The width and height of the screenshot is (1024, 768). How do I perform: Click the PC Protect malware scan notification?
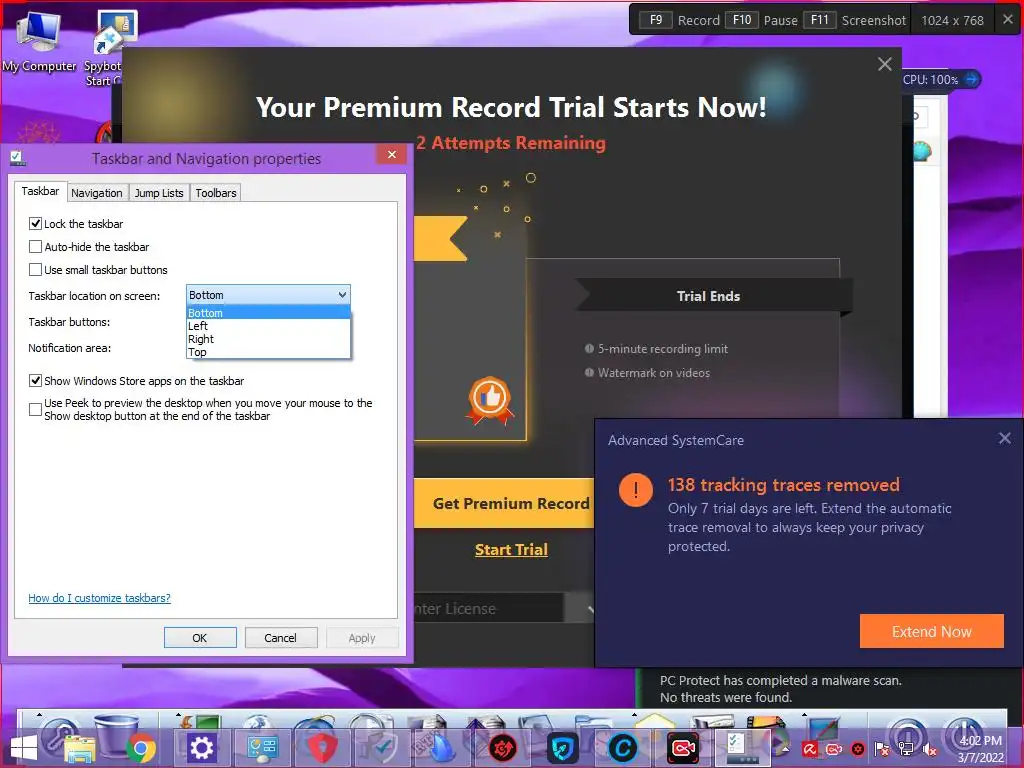coord(780,688)
